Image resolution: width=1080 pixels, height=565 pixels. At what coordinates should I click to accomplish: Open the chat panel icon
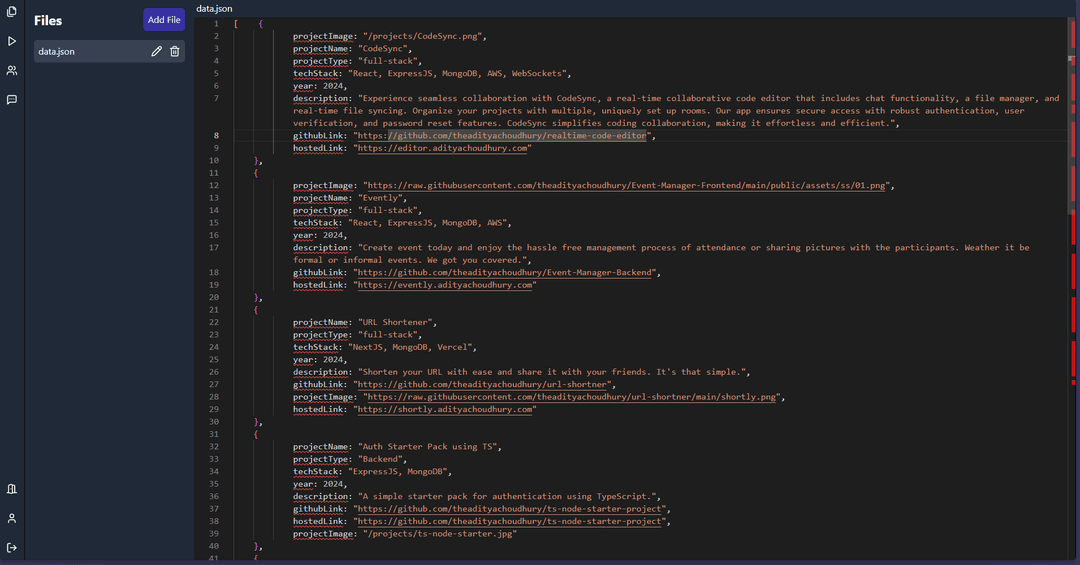pyautogui.click(x=12, y=100)
